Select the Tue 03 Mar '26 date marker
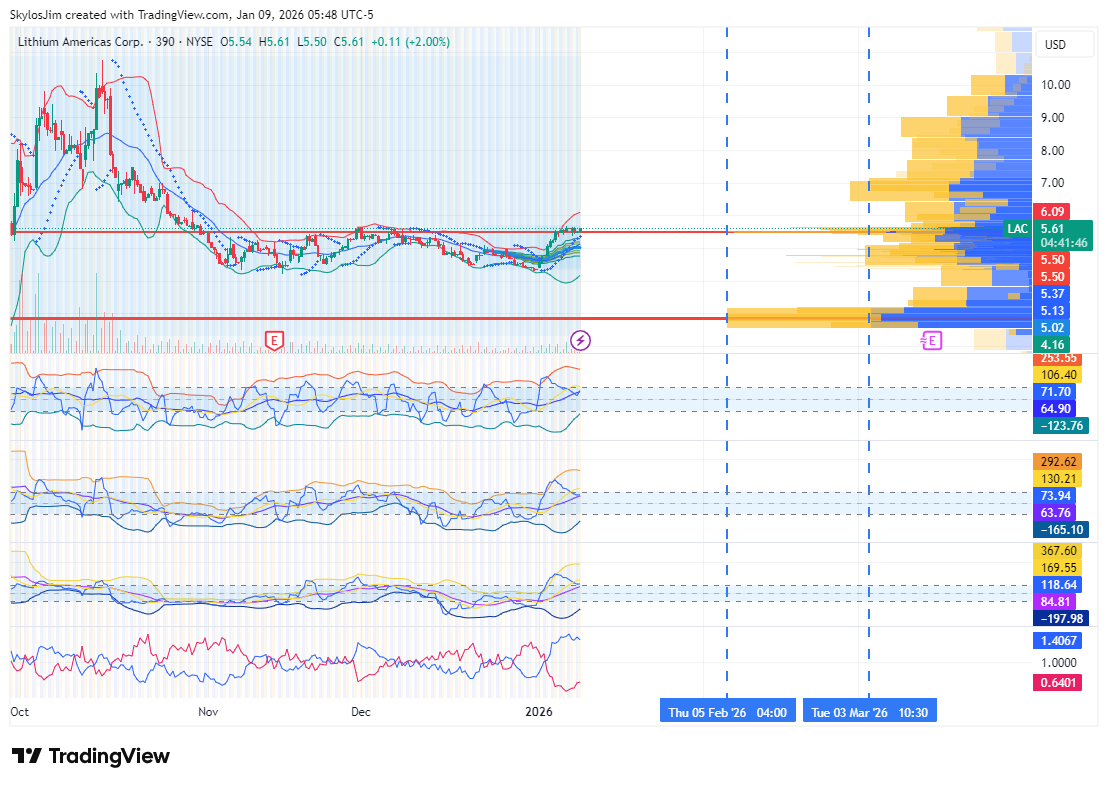This screenshot has width=1108, height=786. click(x=869, y=713)
